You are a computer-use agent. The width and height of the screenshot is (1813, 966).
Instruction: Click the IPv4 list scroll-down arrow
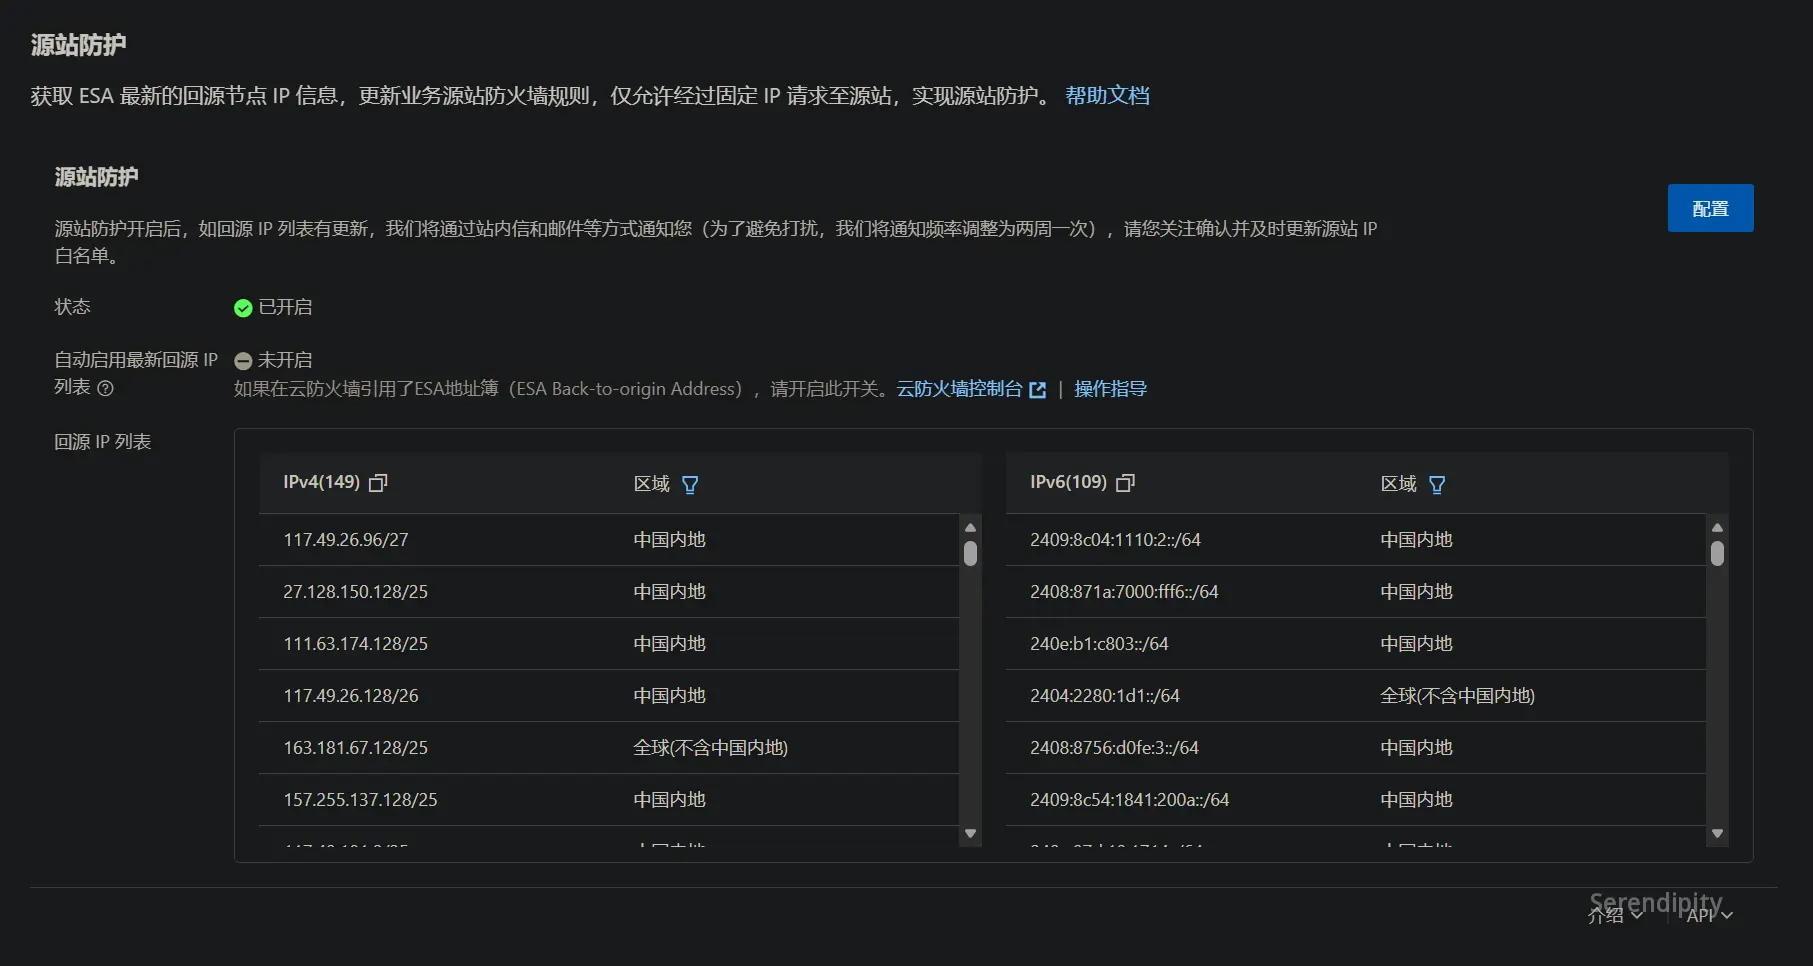[970, 833]
